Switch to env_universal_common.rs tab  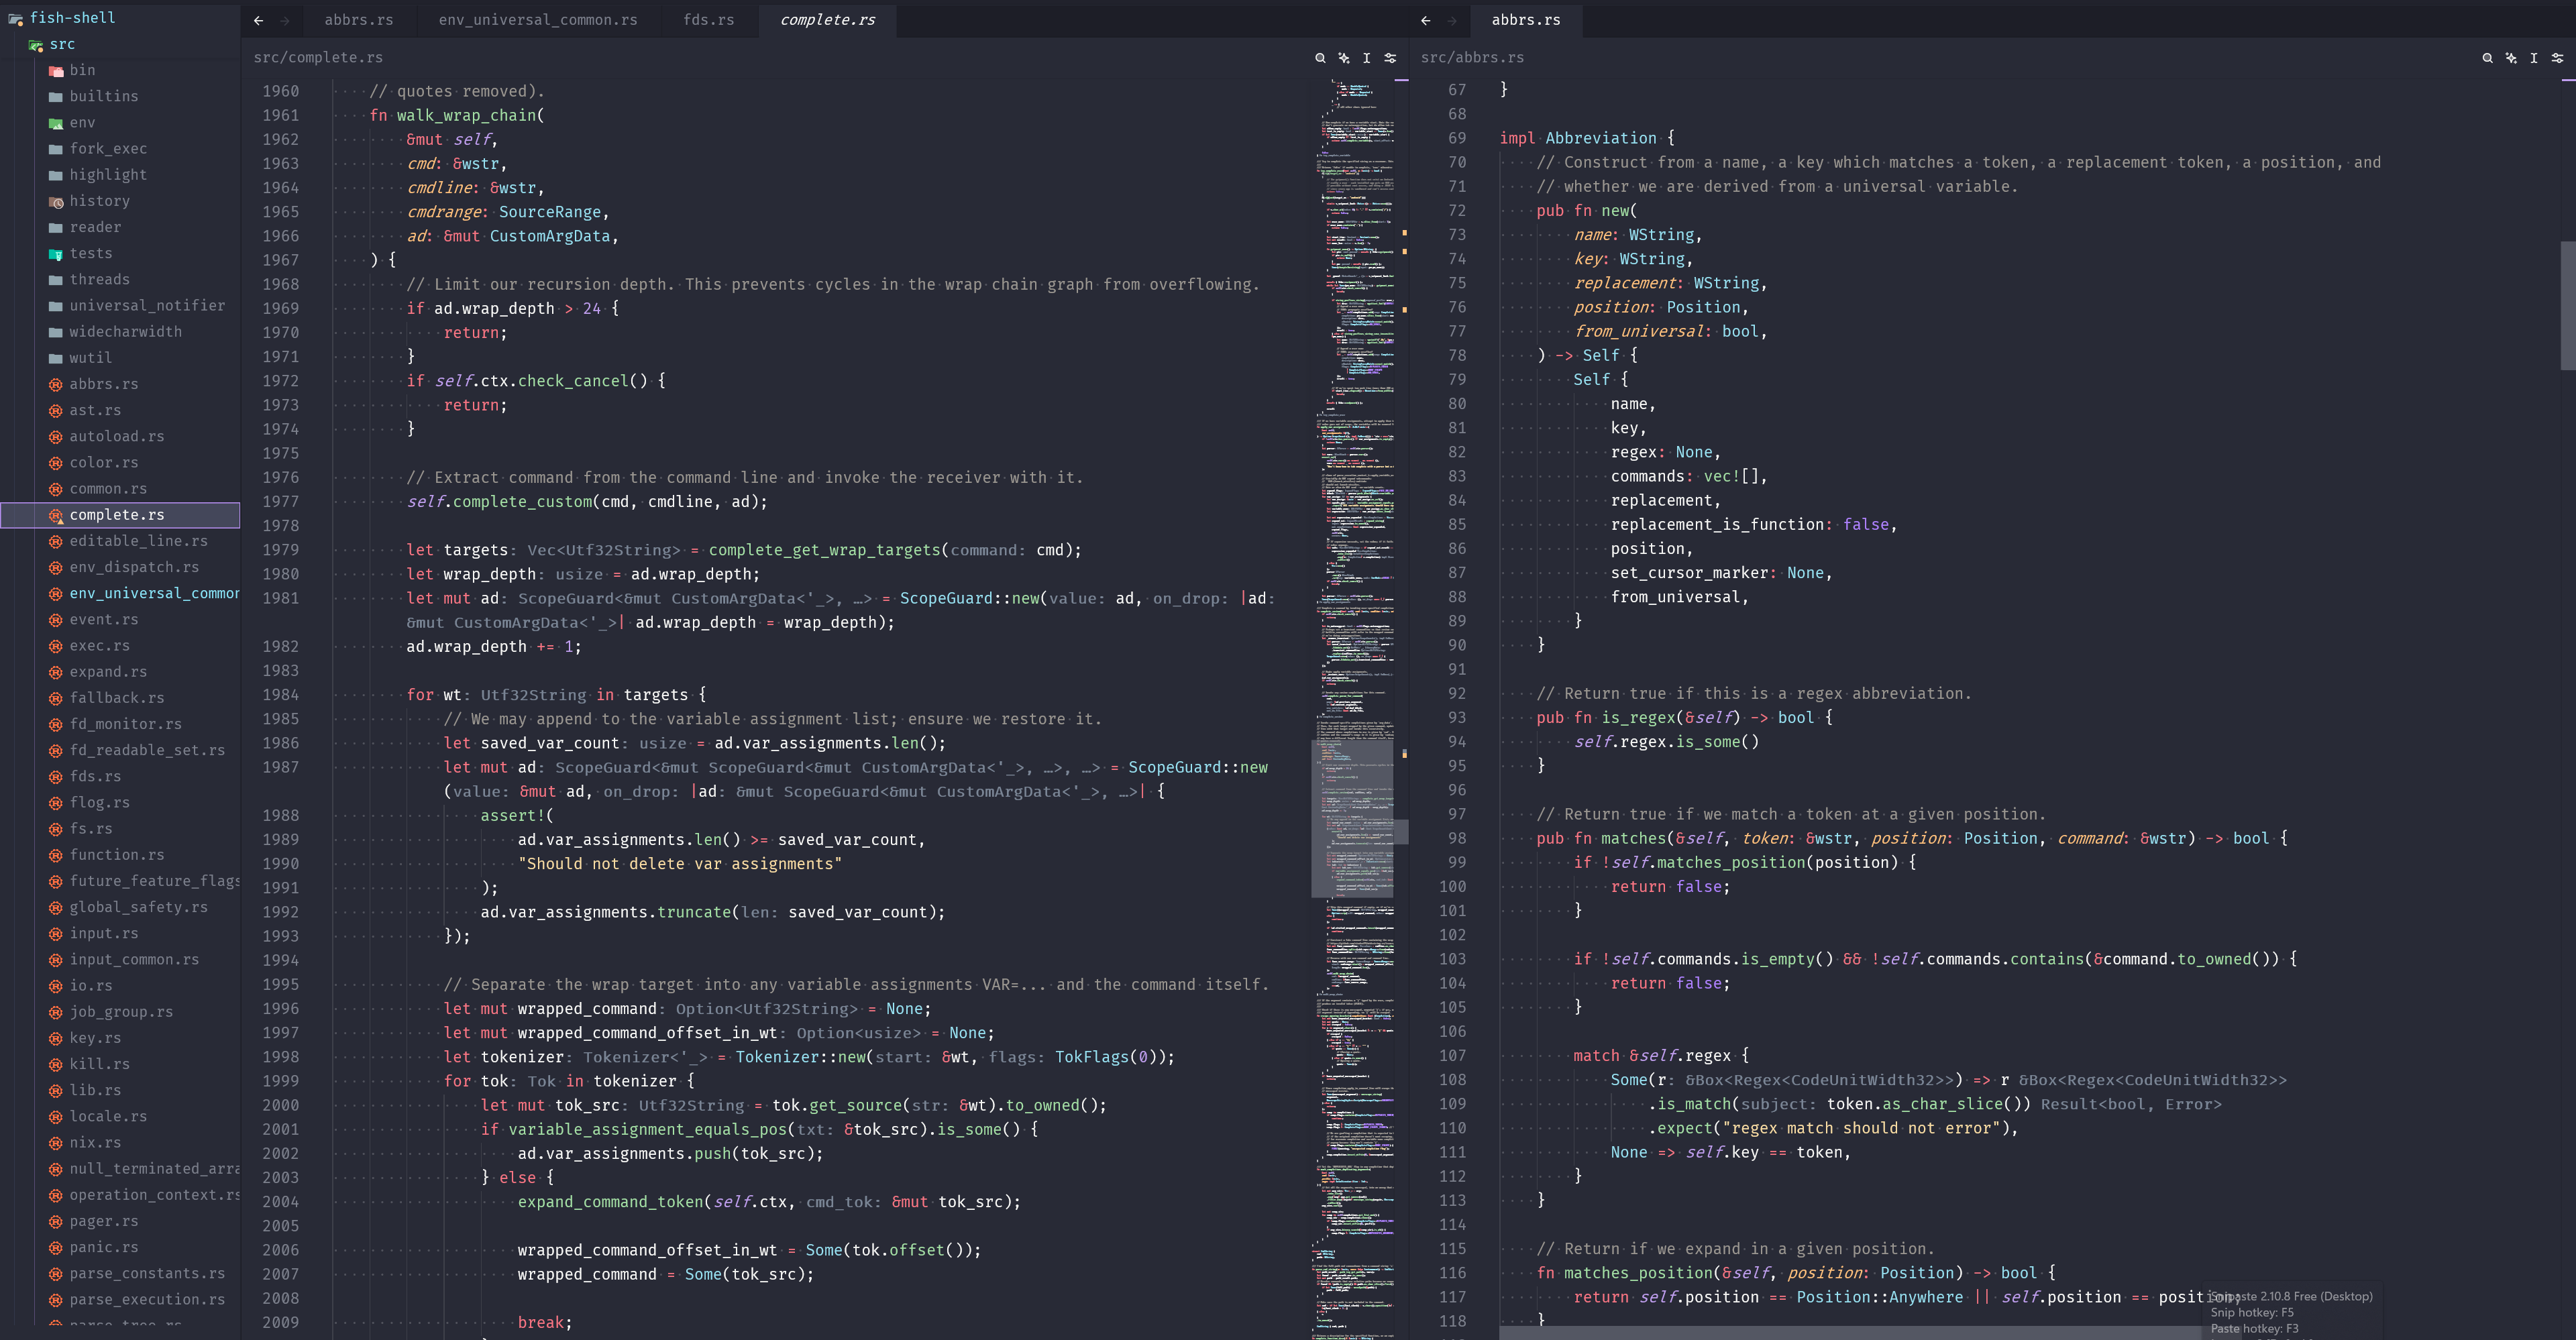tap(538, 20)
